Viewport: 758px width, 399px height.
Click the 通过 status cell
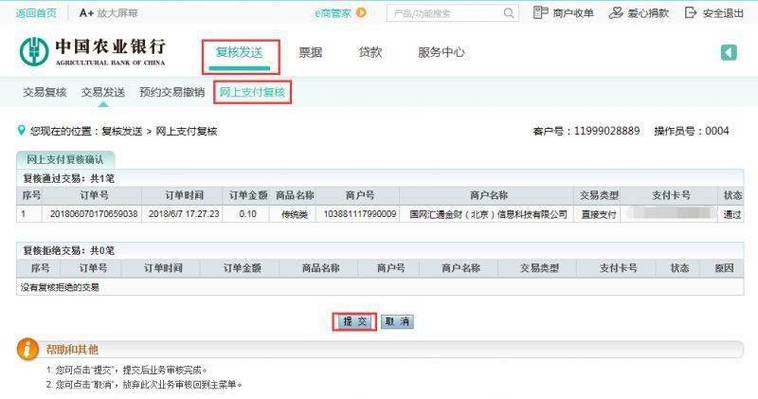click(x=732, y=214)
